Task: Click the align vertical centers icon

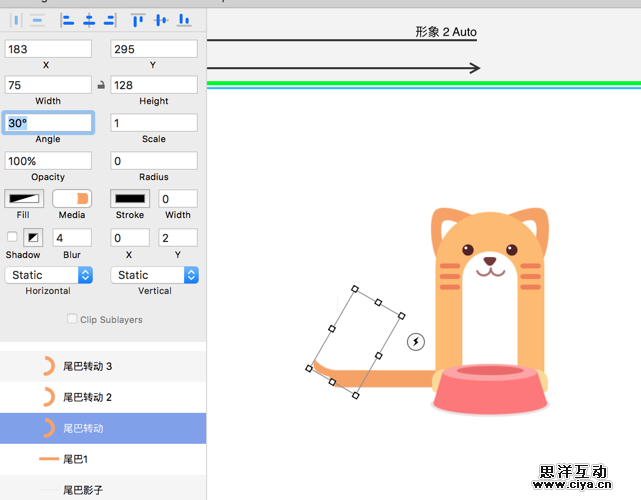Action: point(160,19)
